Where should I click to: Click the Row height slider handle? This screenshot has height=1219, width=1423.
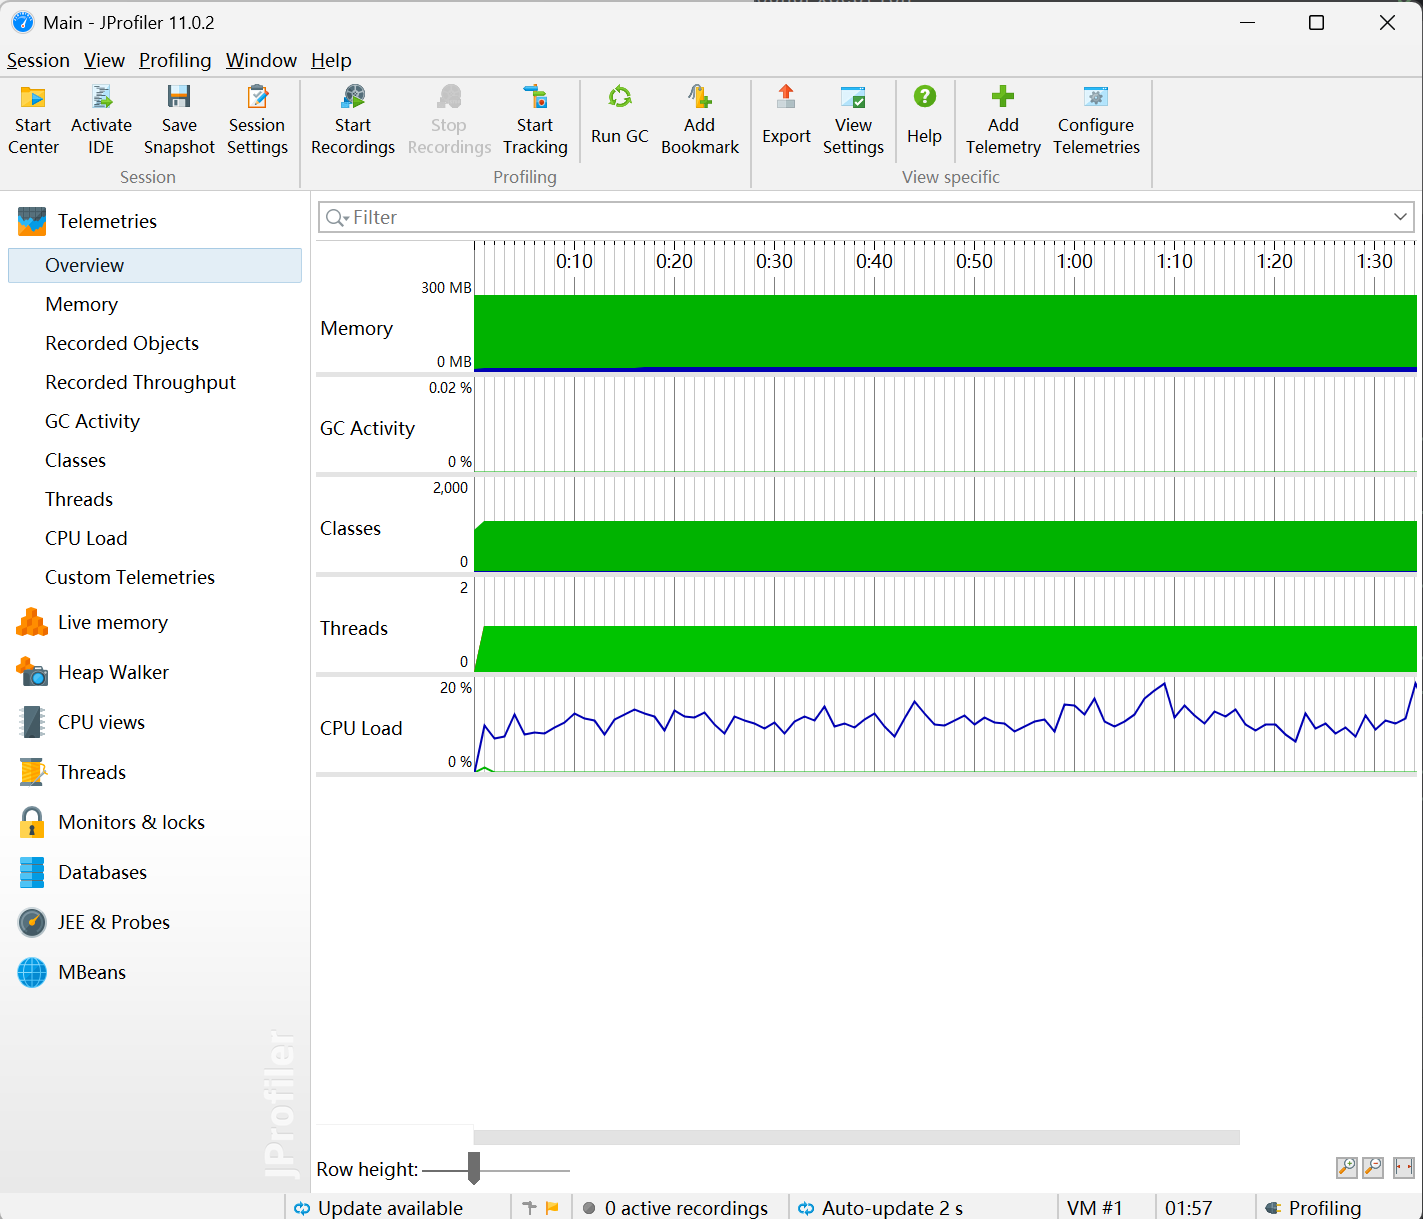coord(474,1168)
